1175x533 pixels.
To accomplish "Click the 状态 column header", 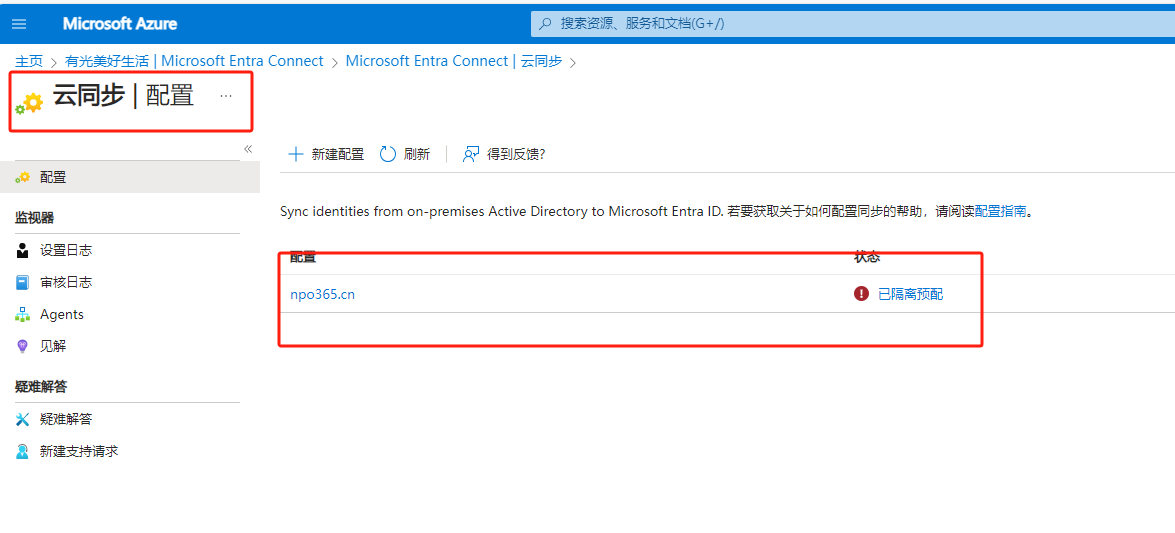I will (x=867, y=257).
